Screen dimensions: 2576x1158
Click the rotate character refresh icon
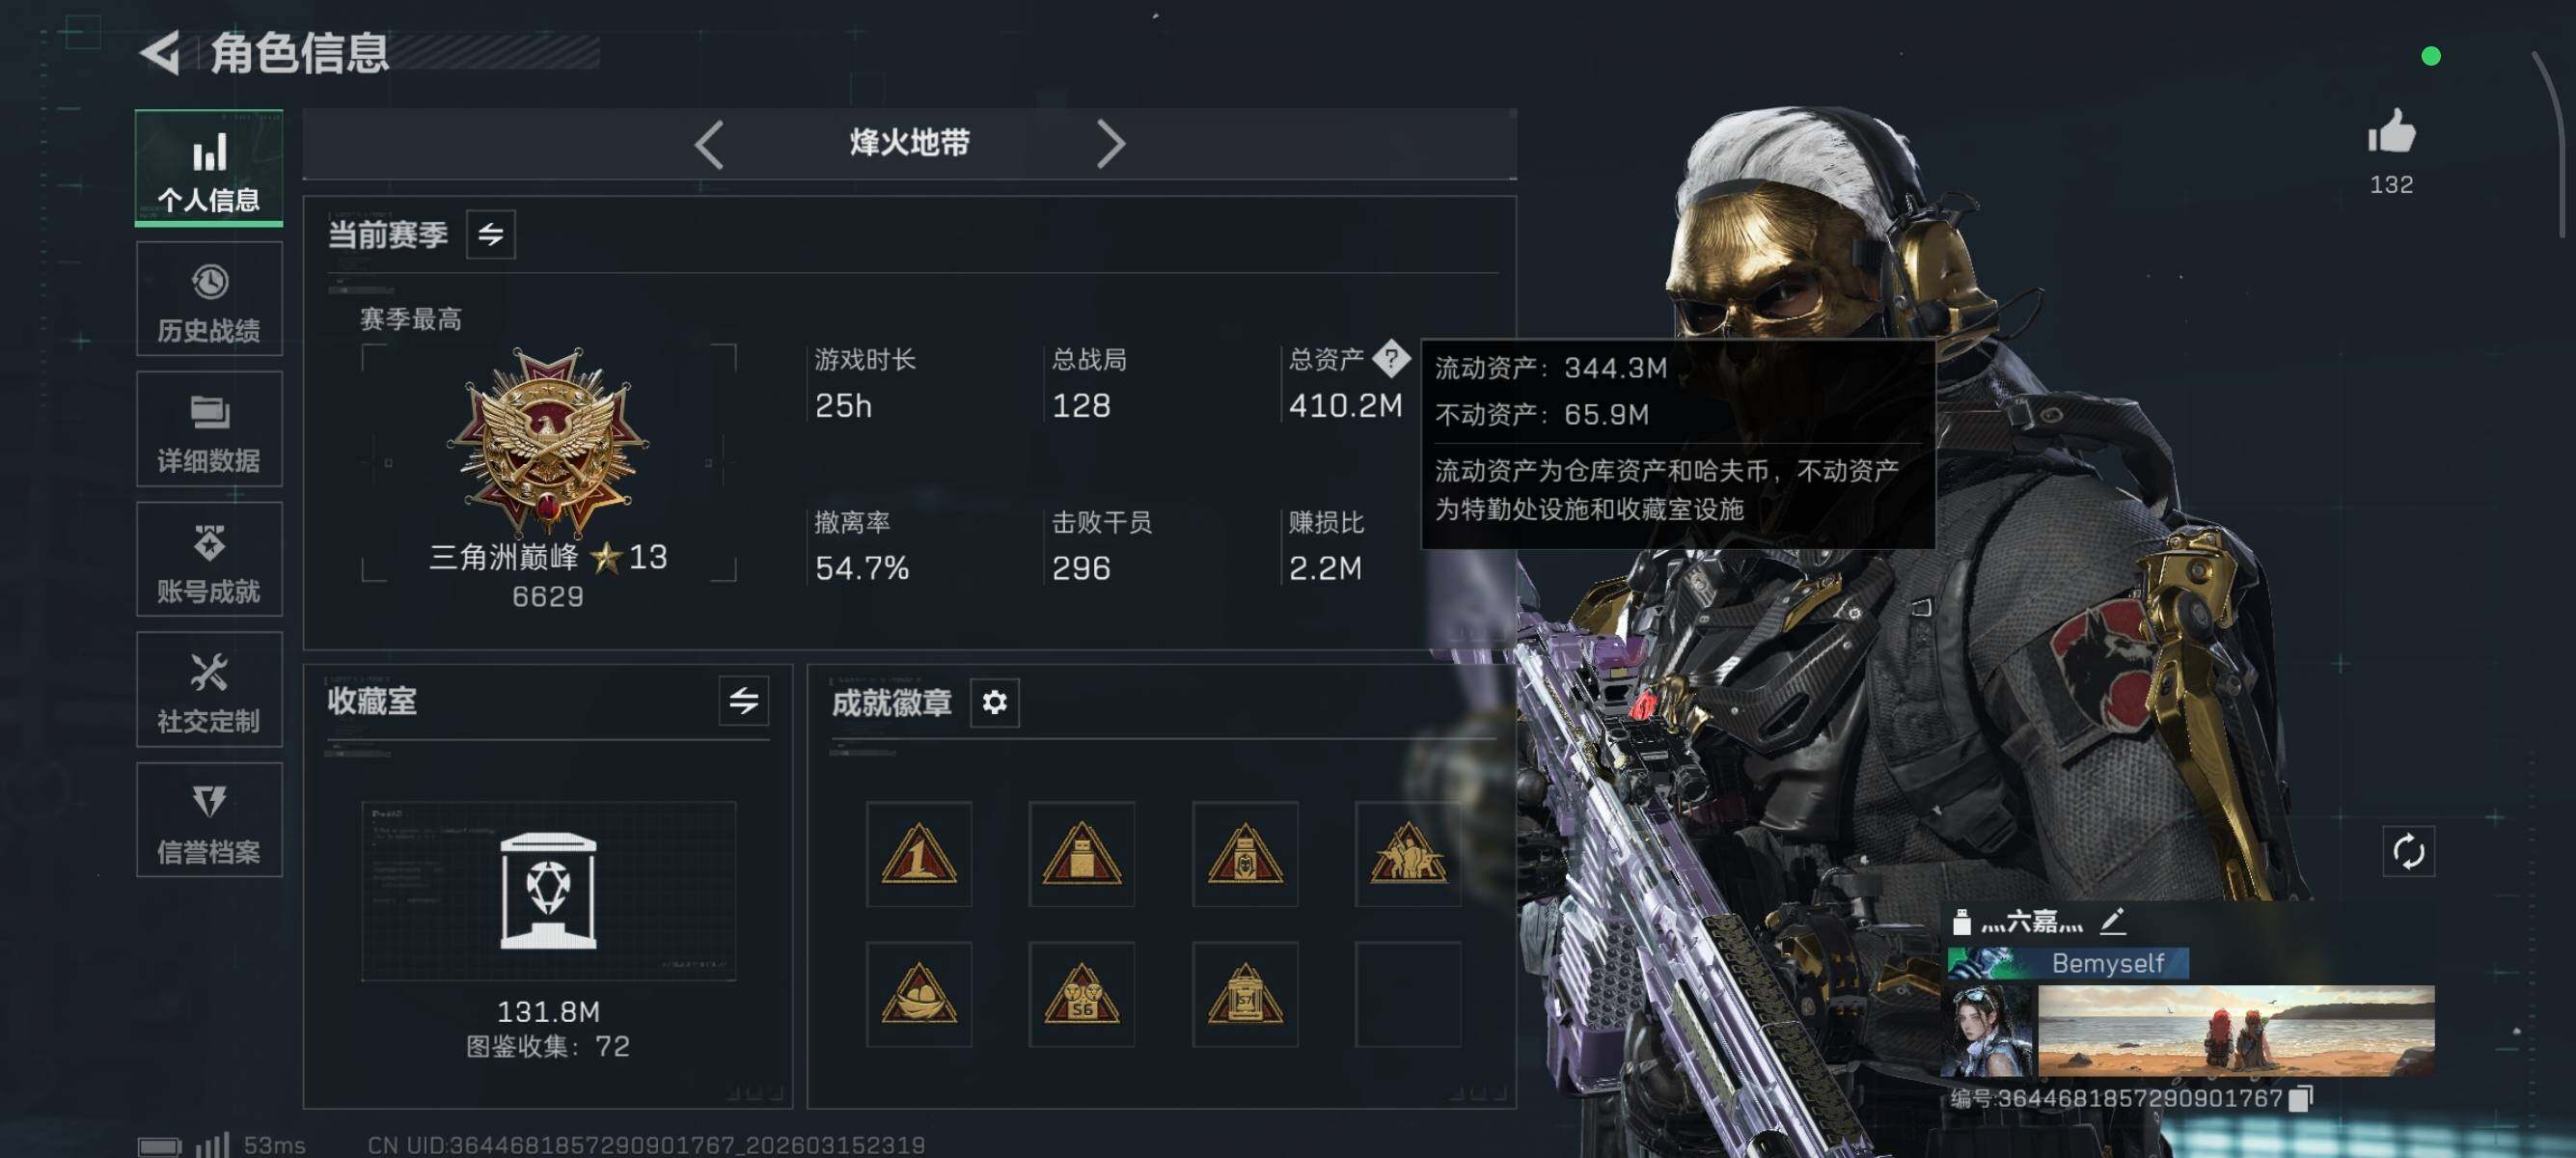point(2409,852)
